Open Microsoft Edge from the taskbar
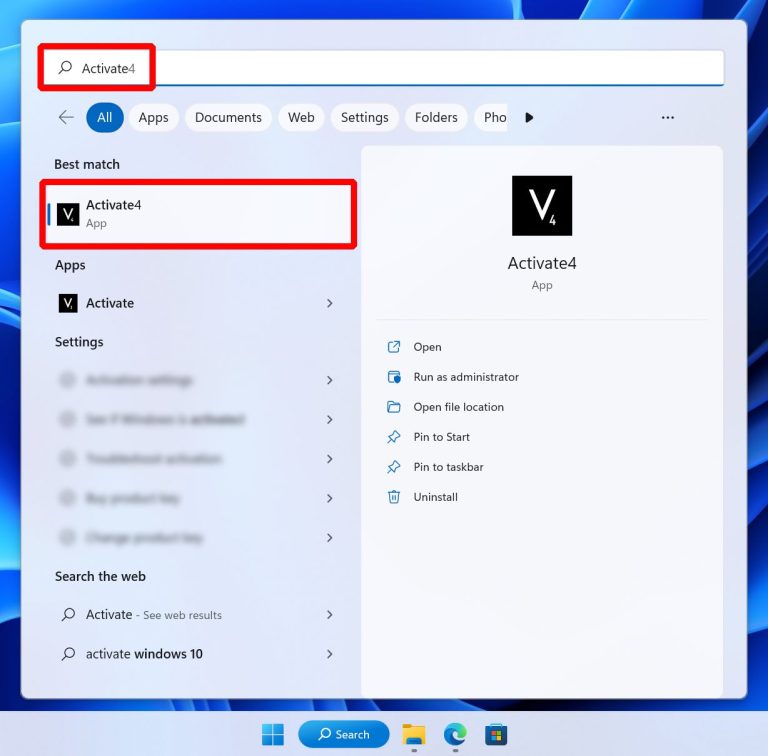Screen dimensions: 768x756 (455, 735)
